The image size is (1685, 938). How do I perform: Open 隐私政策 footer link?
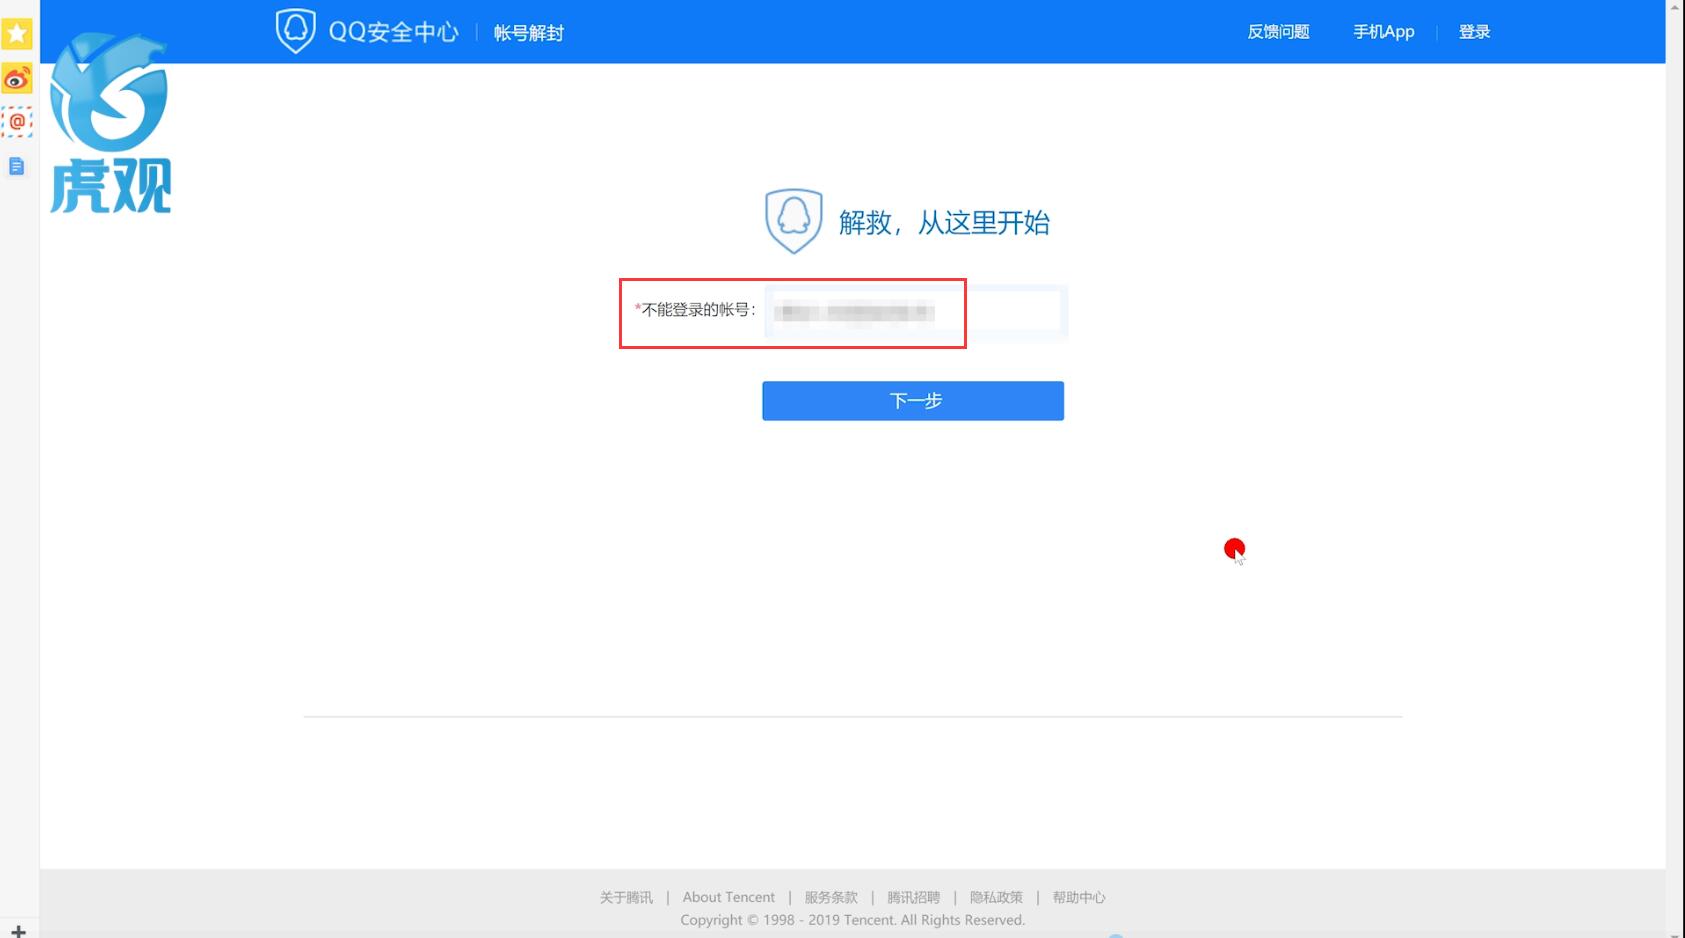coord(996,897)
